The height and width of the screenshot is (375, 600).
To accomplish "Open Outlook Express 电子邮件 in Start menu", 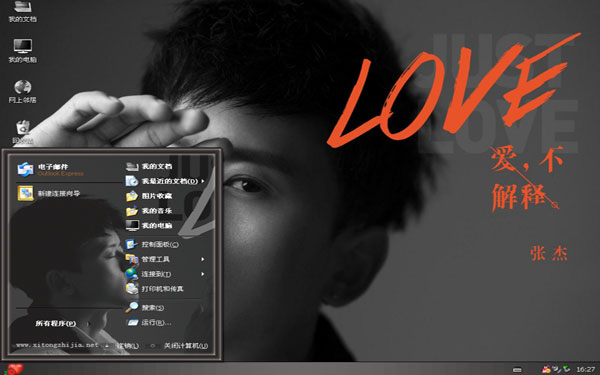I will [51, 170].
